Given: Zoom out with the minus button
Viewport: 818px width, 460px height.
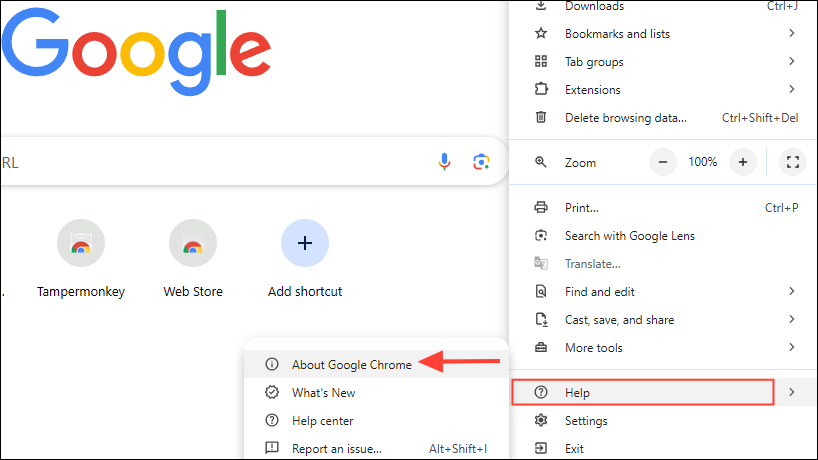Looking at the screenshot, I should point(663,162).
